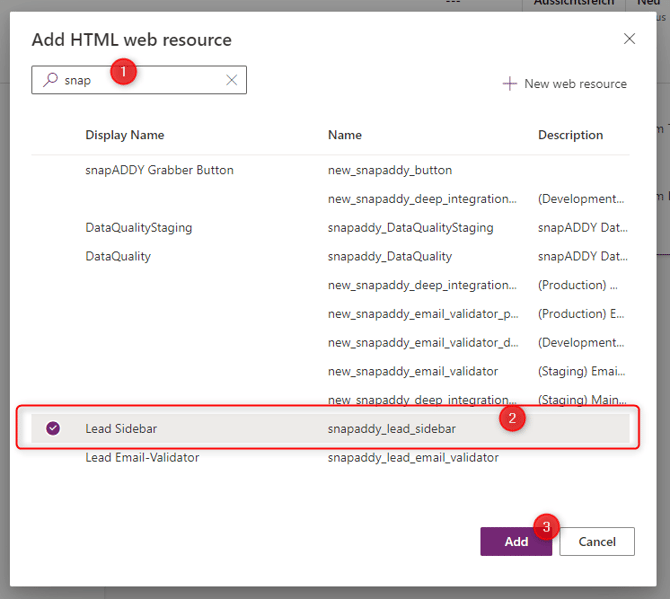Select the Lead Email-Validator row
The width and height of the screenshot is (670, 599).
pyautogui.click(x=142, y=457)
